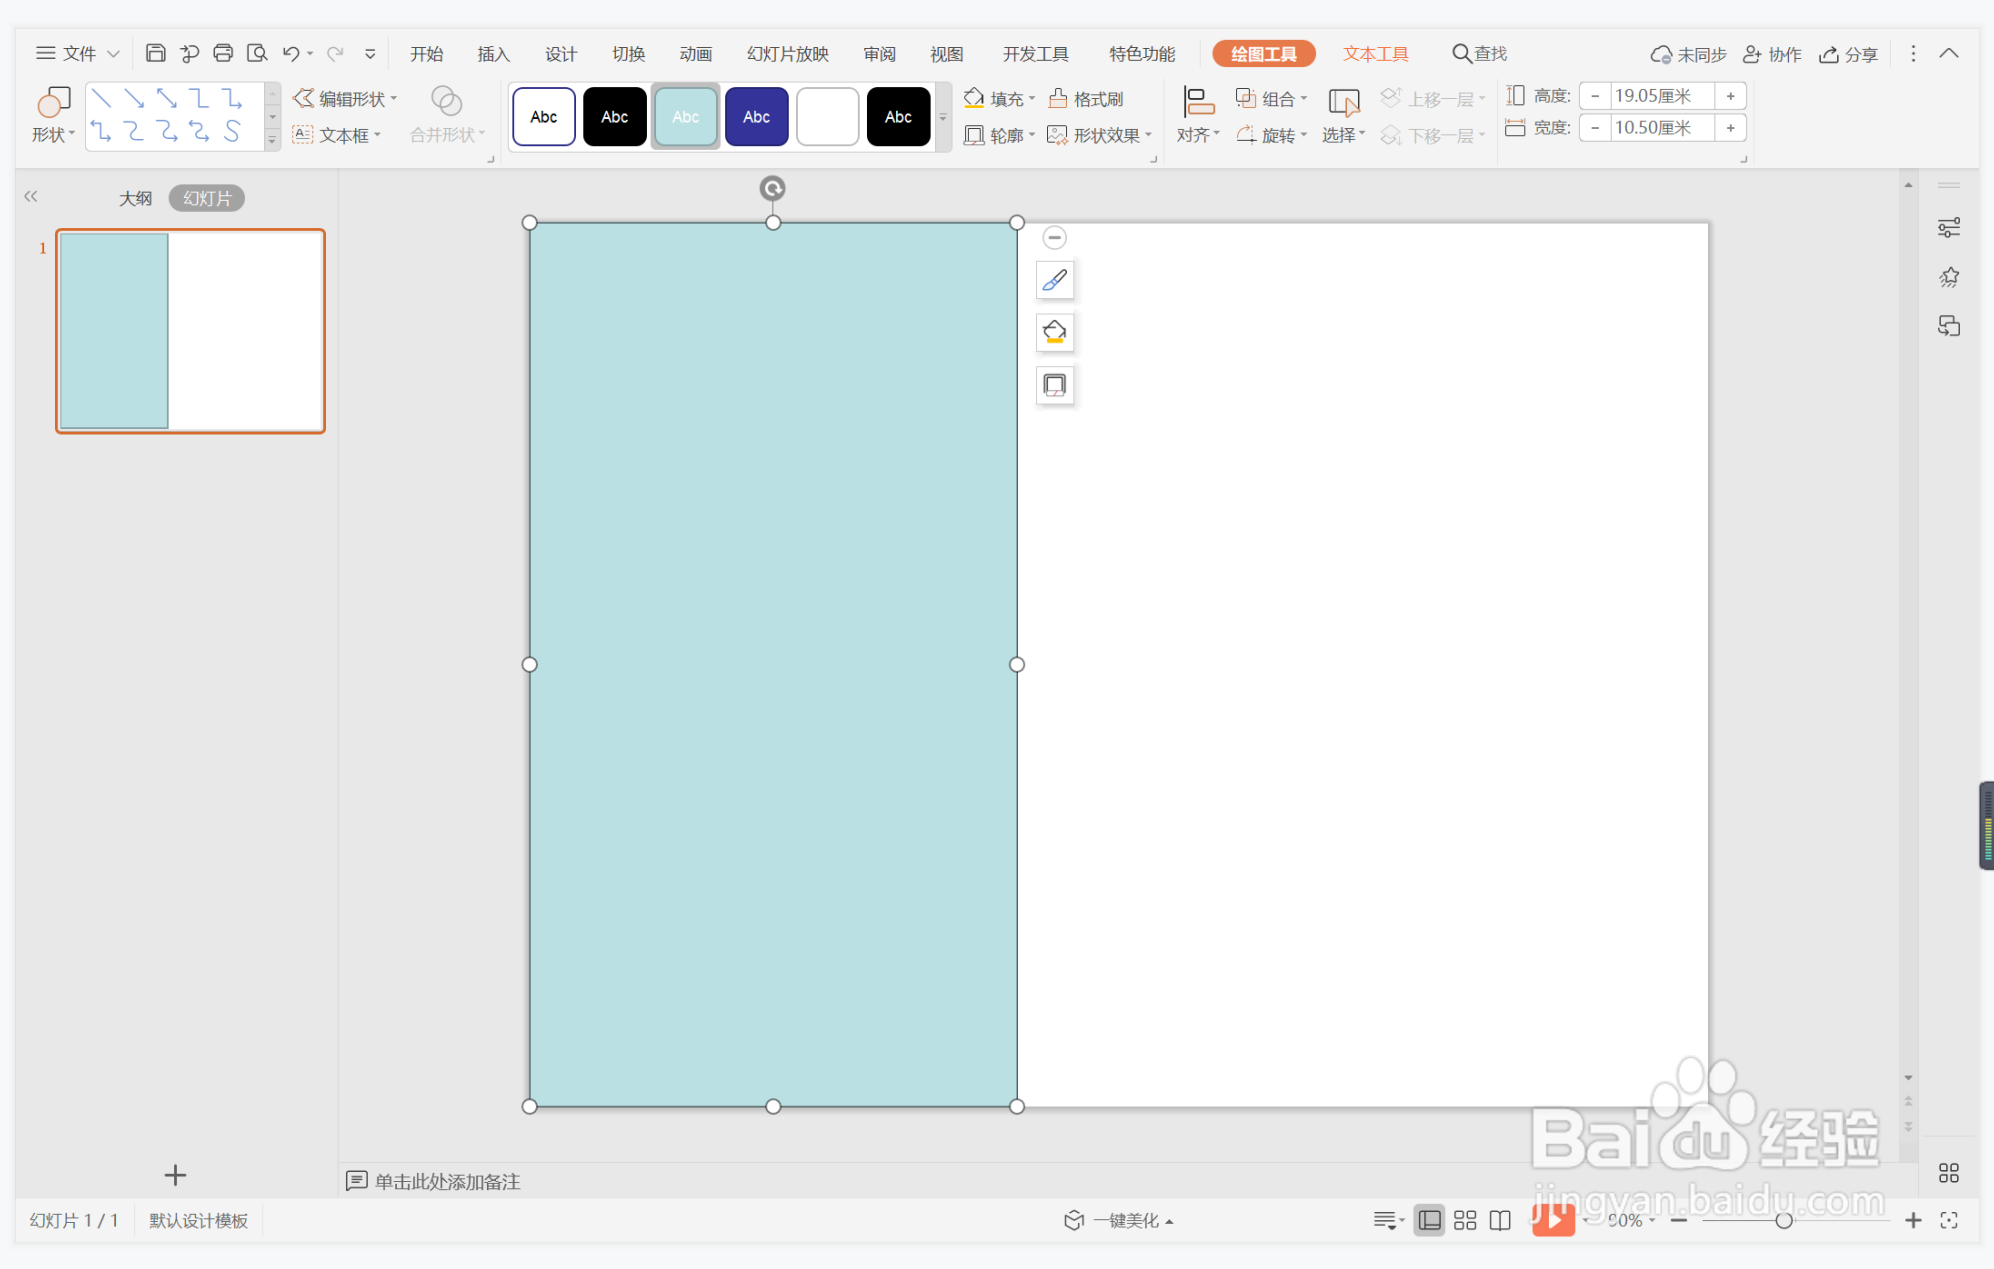Click the Format Painter (格式刷) button
Viewport: 1994px width, 1269px height.
(x=1086, y=99)
